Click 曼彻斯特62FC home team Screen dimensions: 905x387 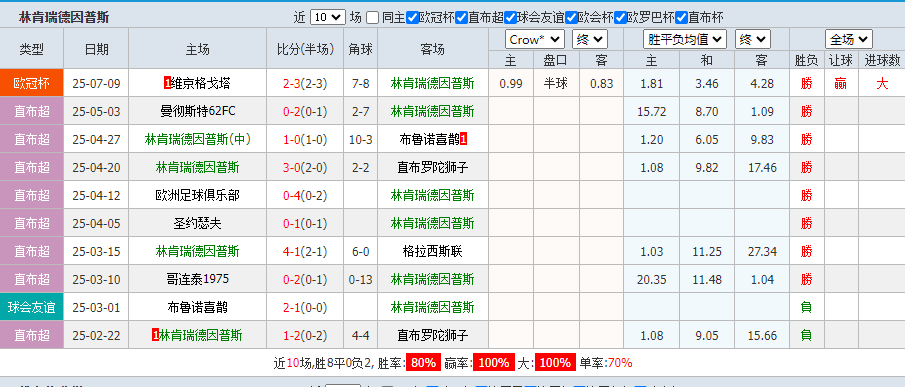tap(198, 111)
